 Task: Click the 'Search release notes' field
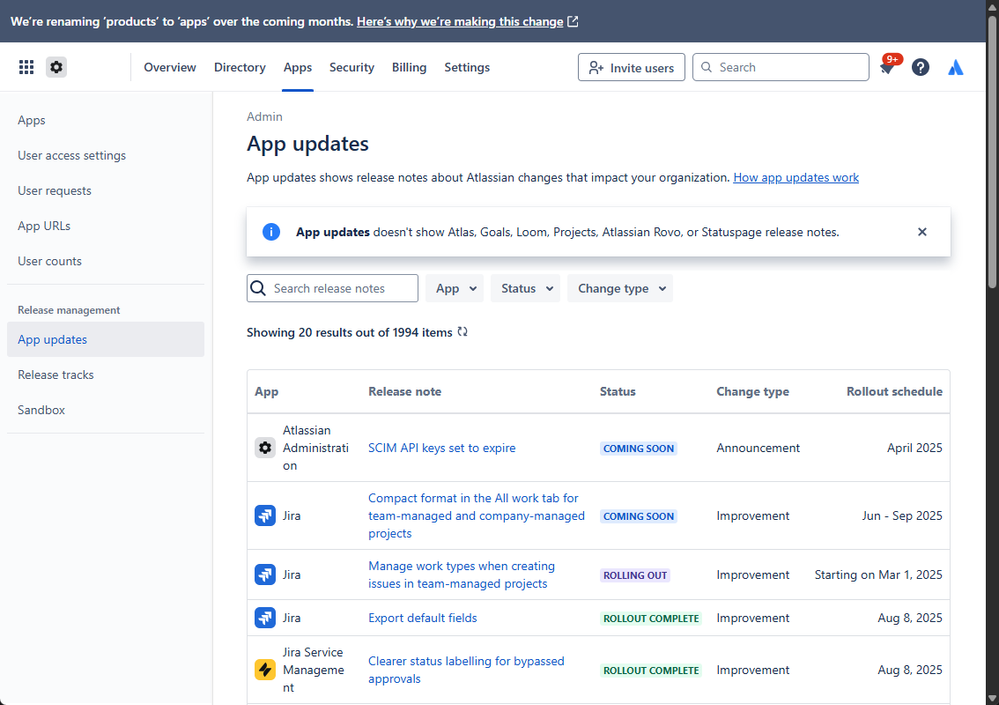[x=333, y=288]
